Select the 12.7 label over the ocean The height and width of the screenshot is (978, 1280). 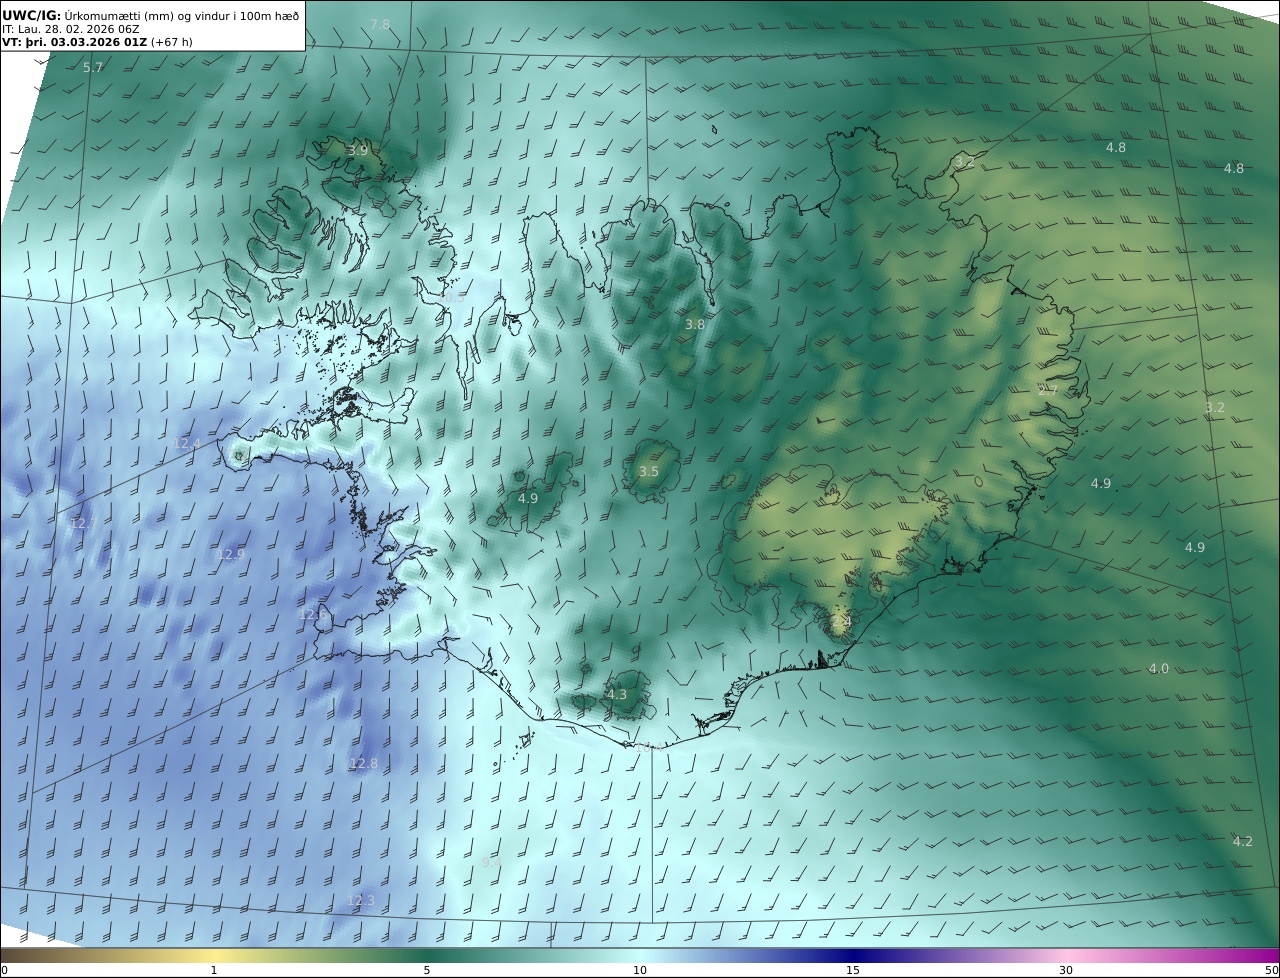point(83,523)
